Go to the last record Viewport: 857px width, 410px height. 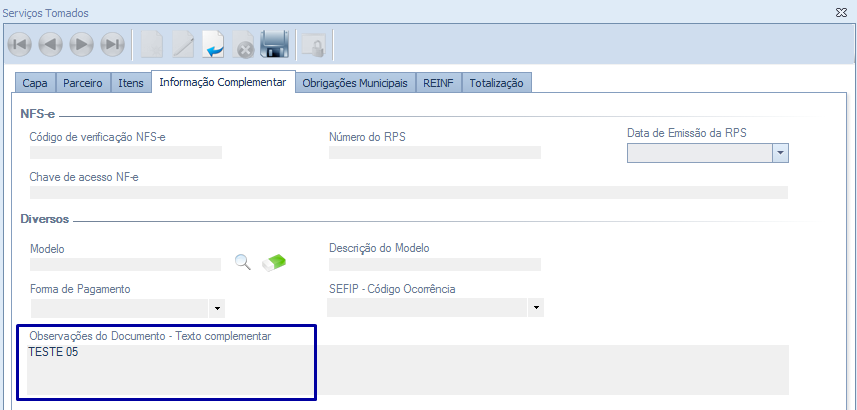113,45
